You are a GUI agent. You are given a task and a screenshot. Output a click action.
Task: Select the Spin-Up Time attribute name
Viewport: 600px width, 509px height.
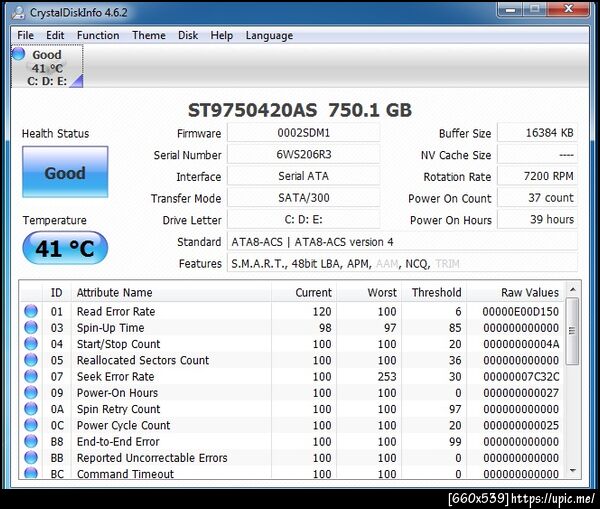[x=111, y=328]
